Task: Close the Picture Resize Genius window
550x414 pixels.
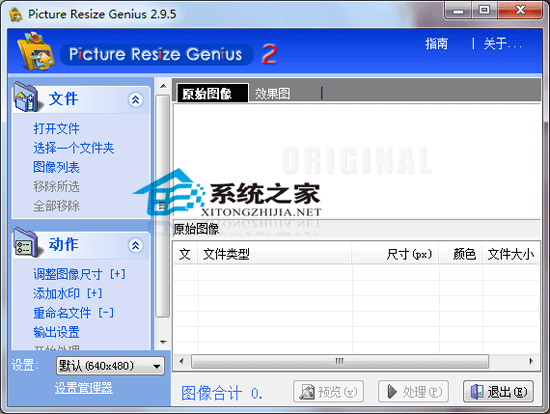Action: tap(520, 10)
